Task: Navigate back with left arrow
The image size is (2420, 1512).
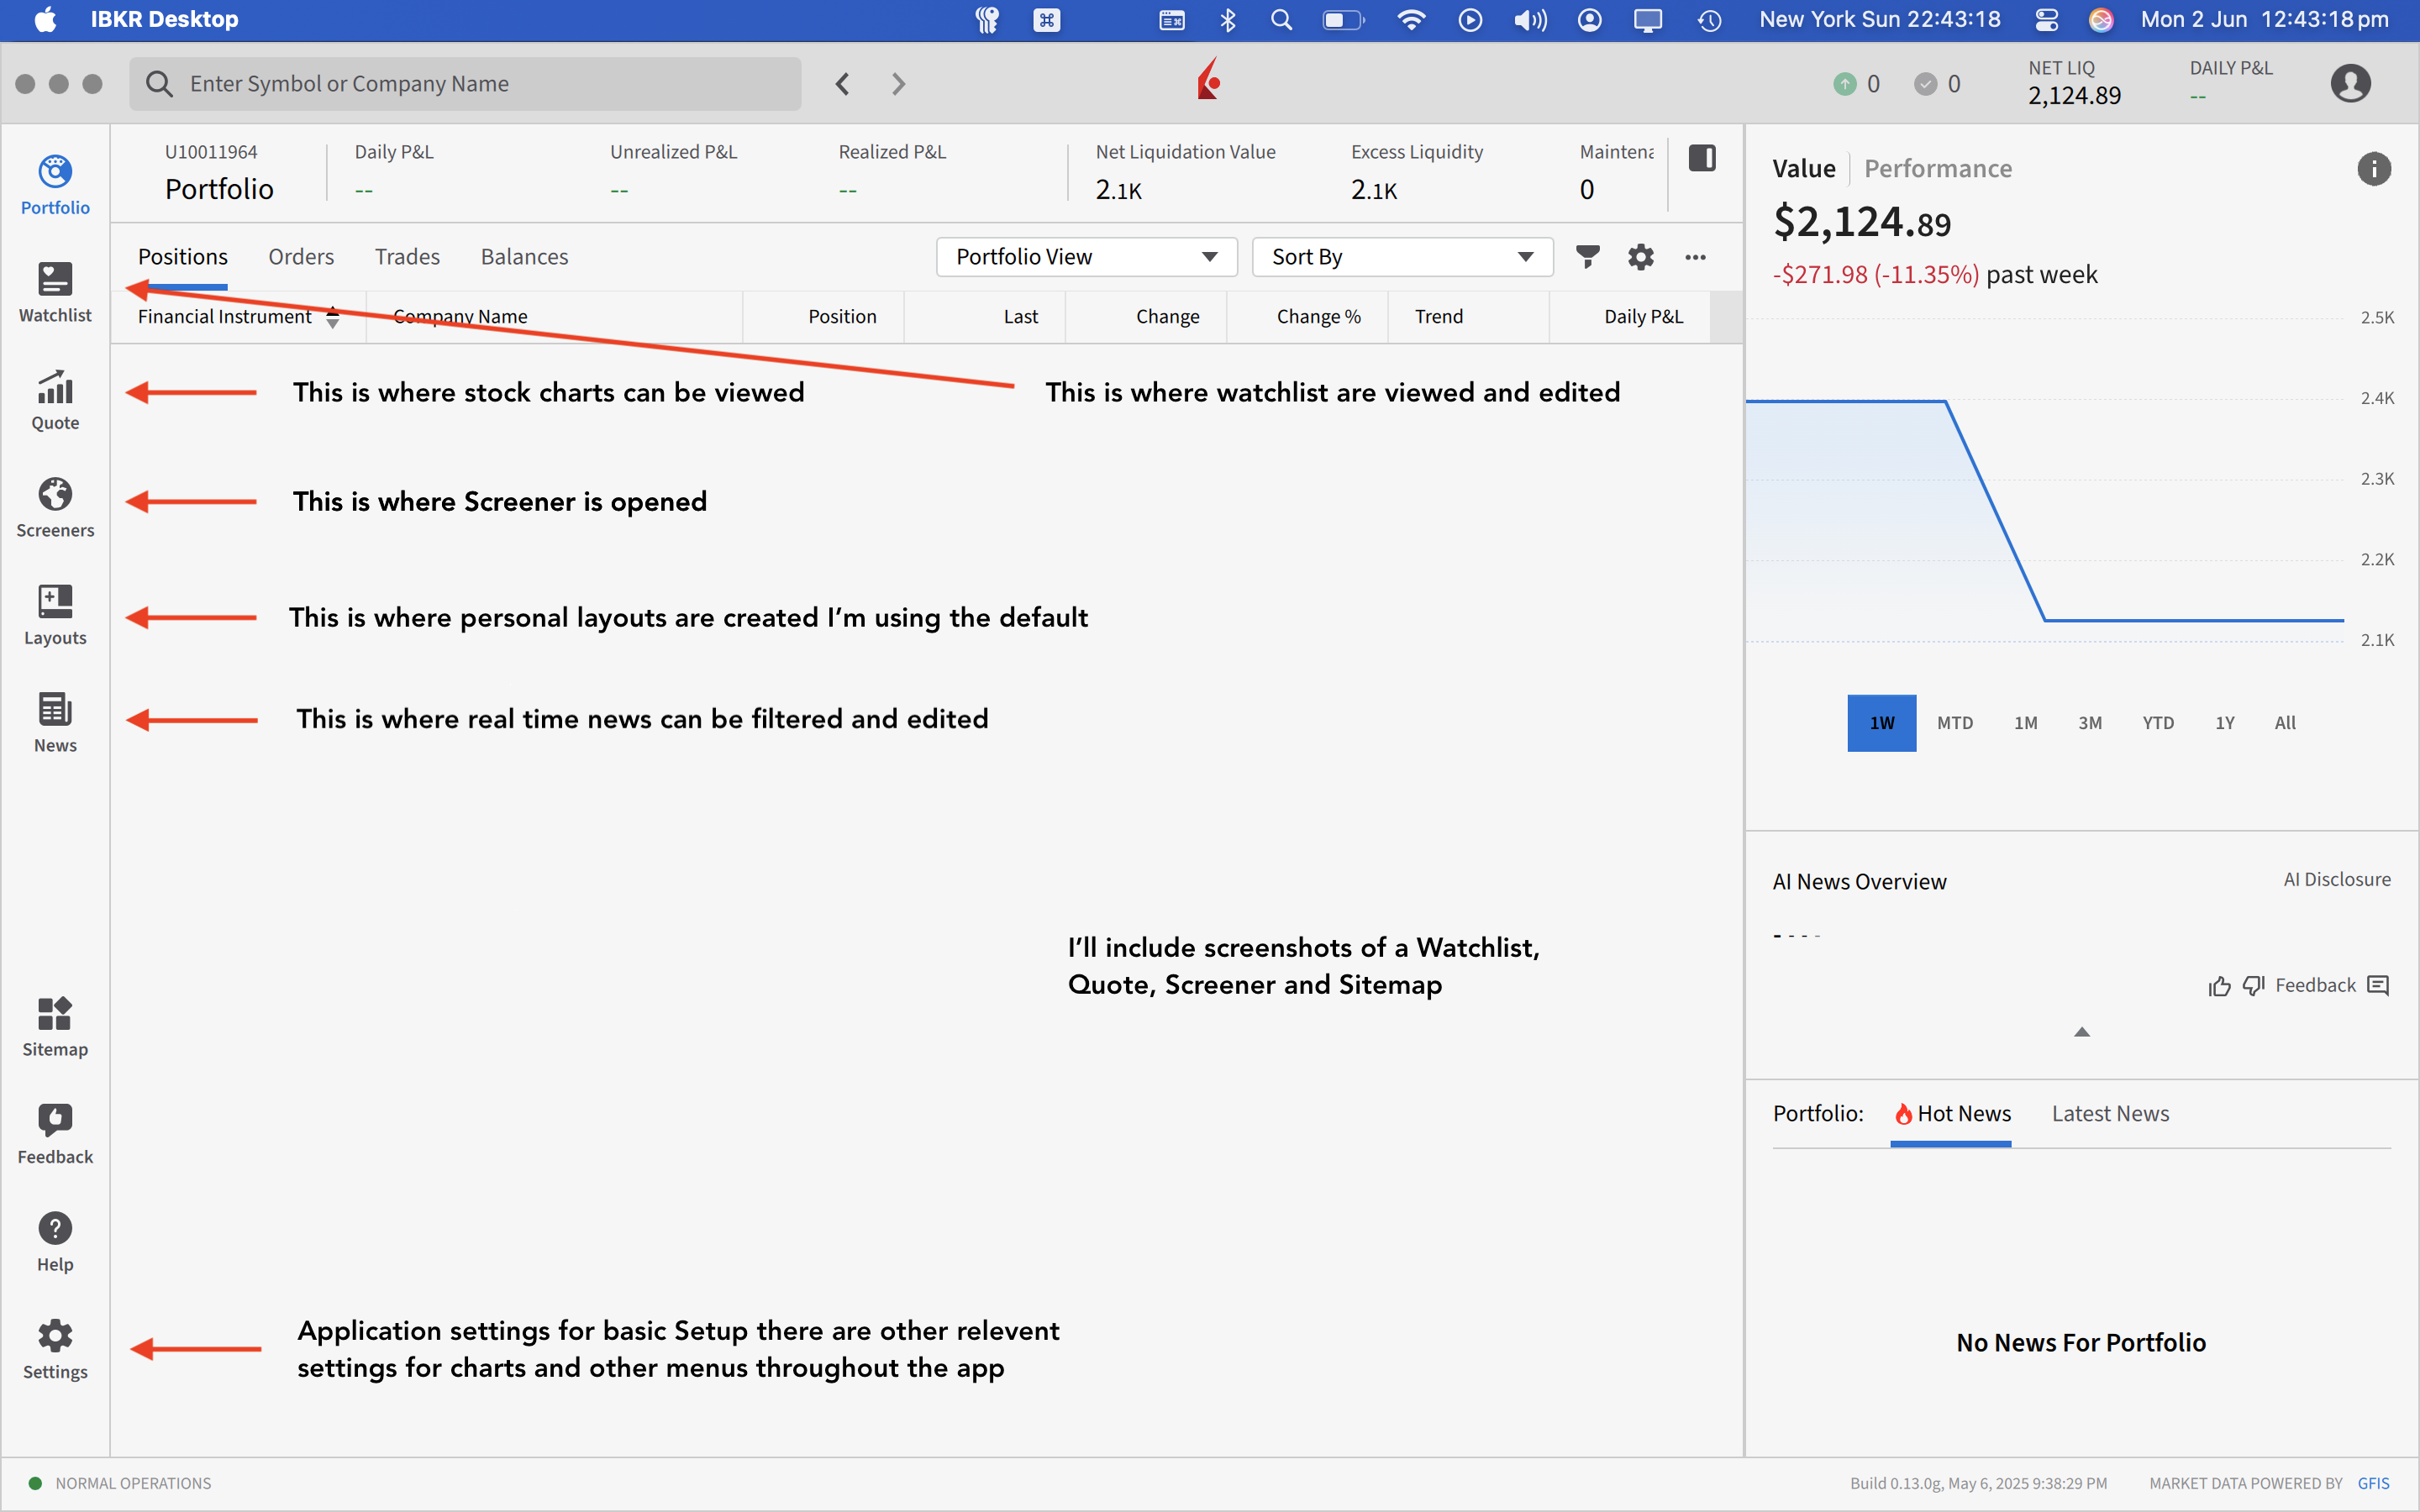Action: (x=843, y=84)
